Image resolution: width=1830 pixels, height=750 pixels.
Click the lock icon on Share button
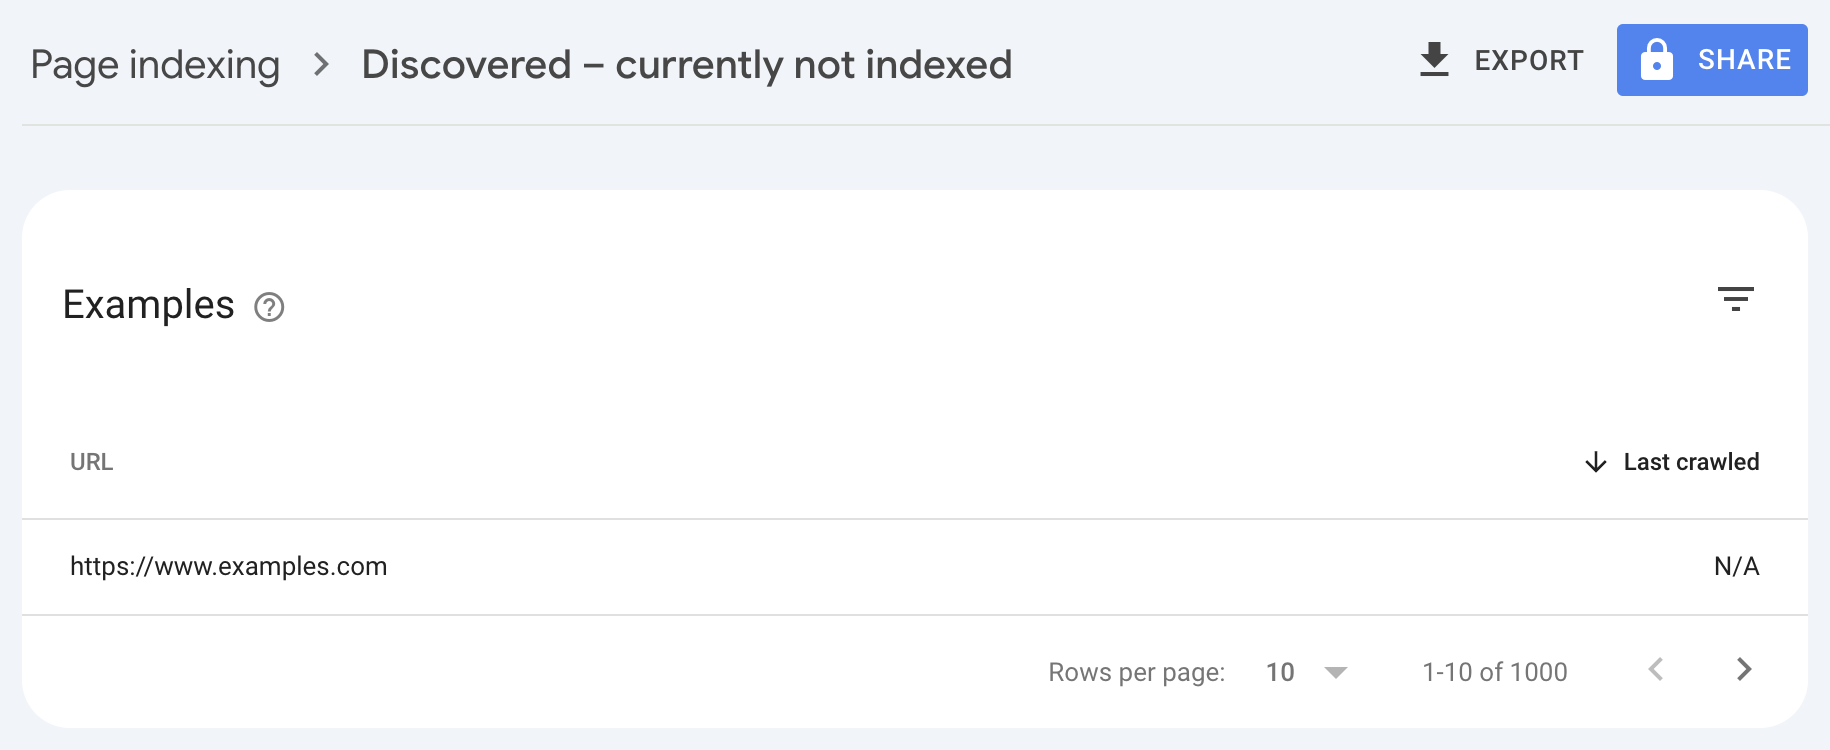(1656, 60)
